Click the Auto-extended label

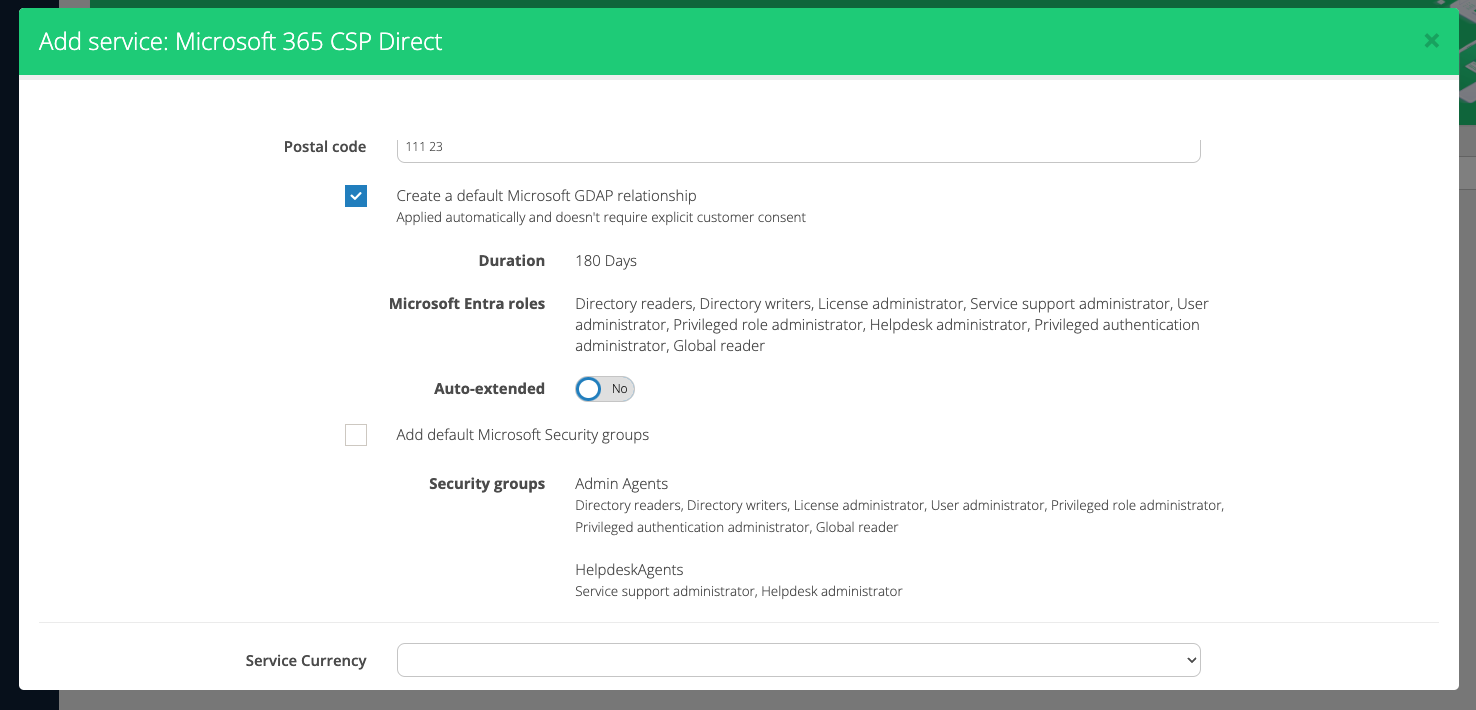pos(489,389)
